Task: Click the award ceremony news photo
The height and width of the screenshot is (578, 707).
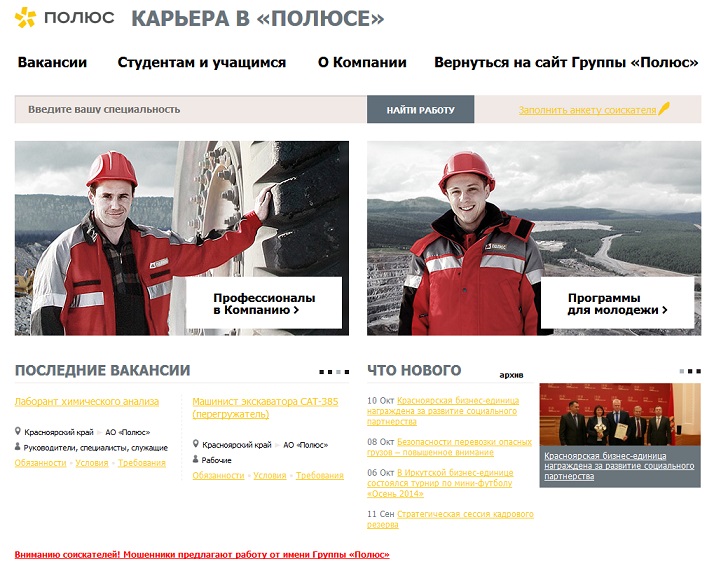Action: click(620, 414)
